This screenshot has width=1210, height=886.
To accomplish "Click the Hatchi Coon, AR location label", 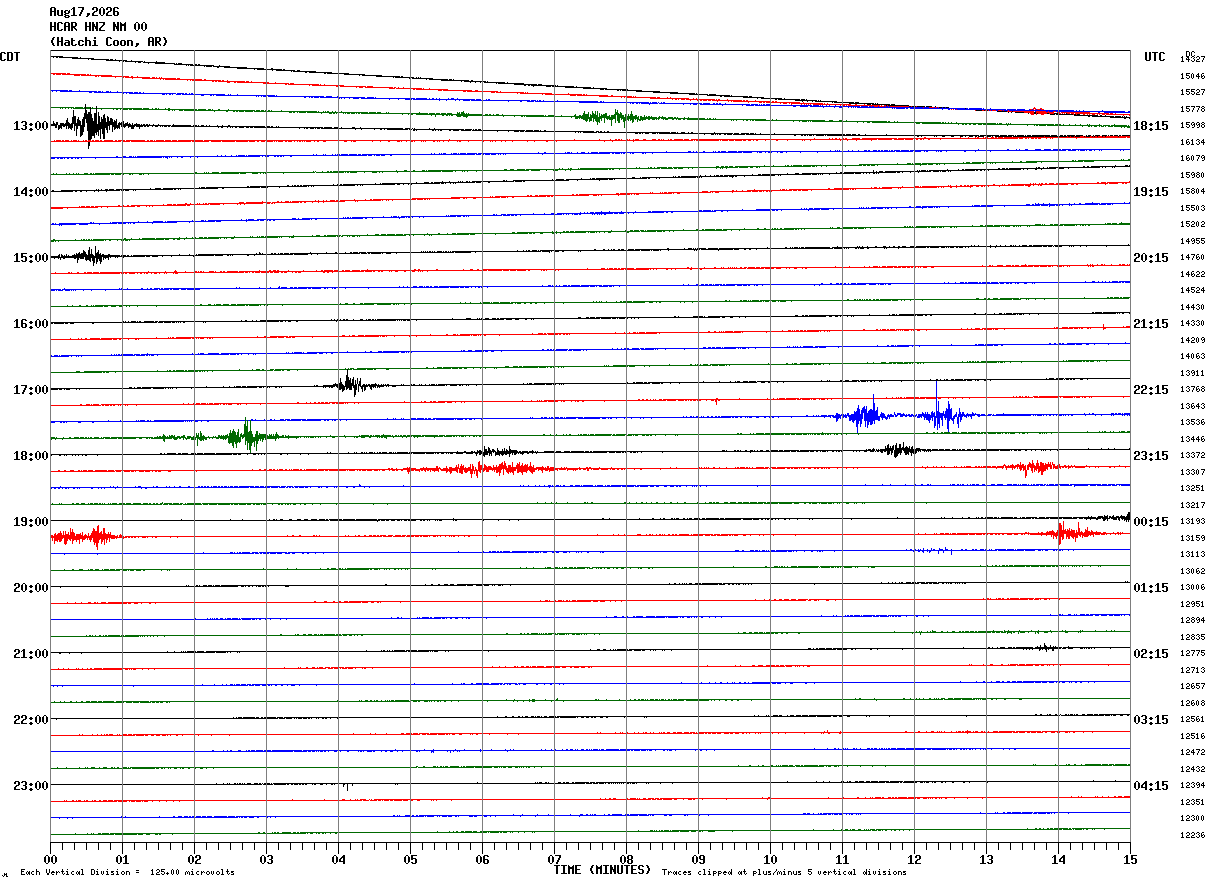I will point(109,42).
